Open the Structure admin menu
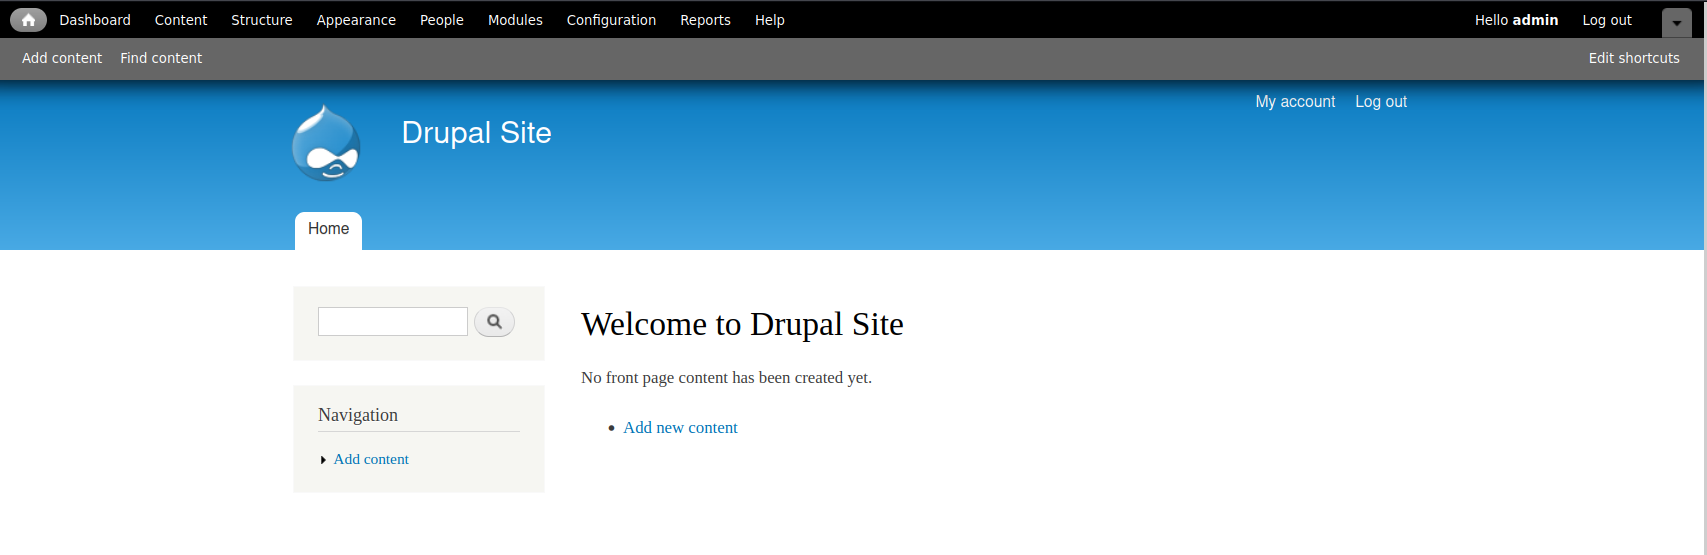Image resolution: width=1707 pixels, height=555 pixels. point(262,20)
